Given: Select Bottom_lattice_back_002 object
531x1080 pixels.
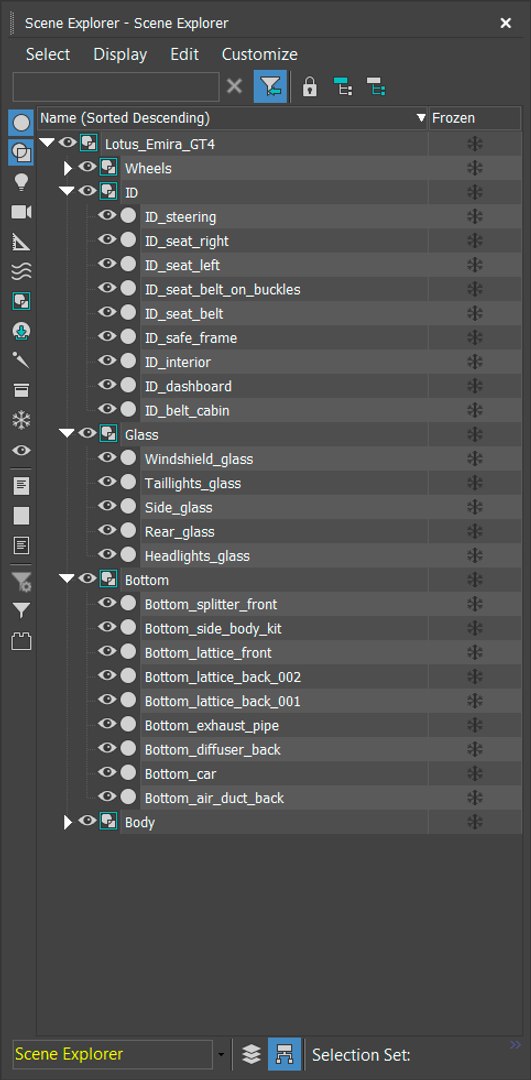Looking at the screenshot, I should [222, 677].
